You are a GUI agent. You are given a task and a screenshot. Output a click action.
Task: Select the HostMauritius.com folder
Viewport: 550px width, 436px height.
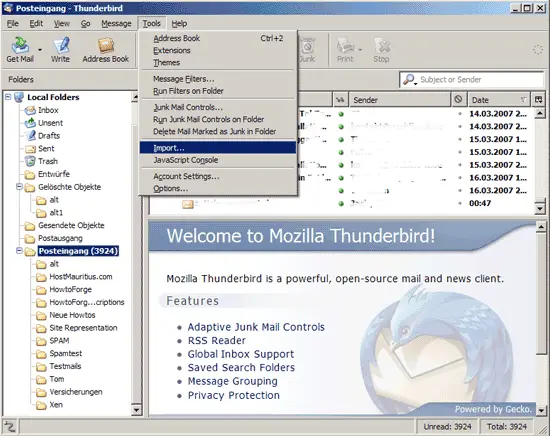coord(81,277)
